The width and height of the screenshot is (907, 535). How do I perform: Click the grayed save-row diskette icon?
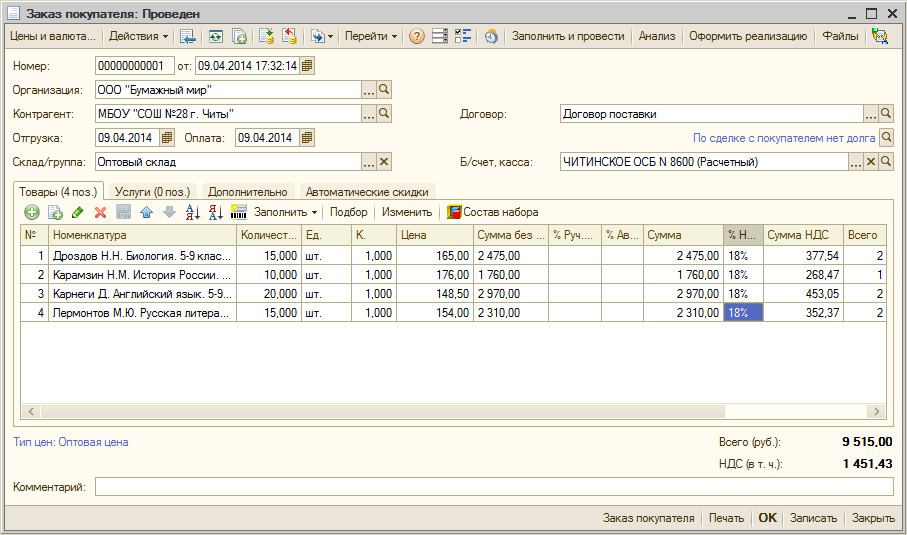coord(124,212)
